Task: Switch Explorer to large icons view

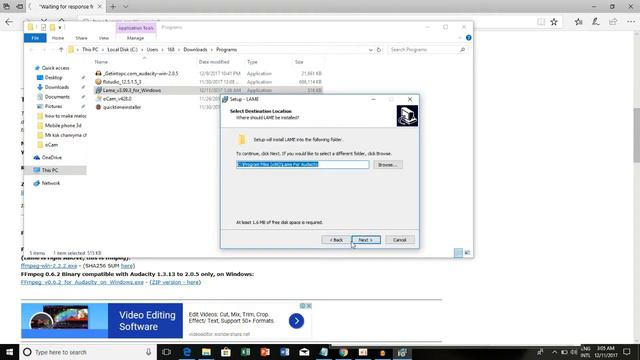Action: pyautogui.click(x=467, y=253)
